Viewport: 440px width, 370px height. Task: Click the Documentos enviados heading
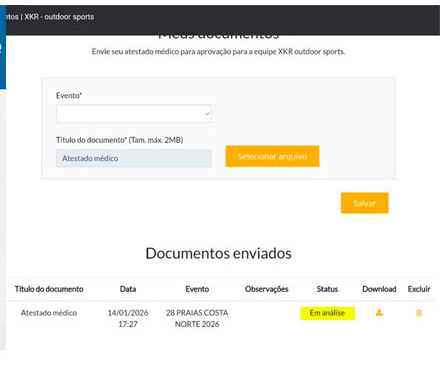tap(219, 253)
